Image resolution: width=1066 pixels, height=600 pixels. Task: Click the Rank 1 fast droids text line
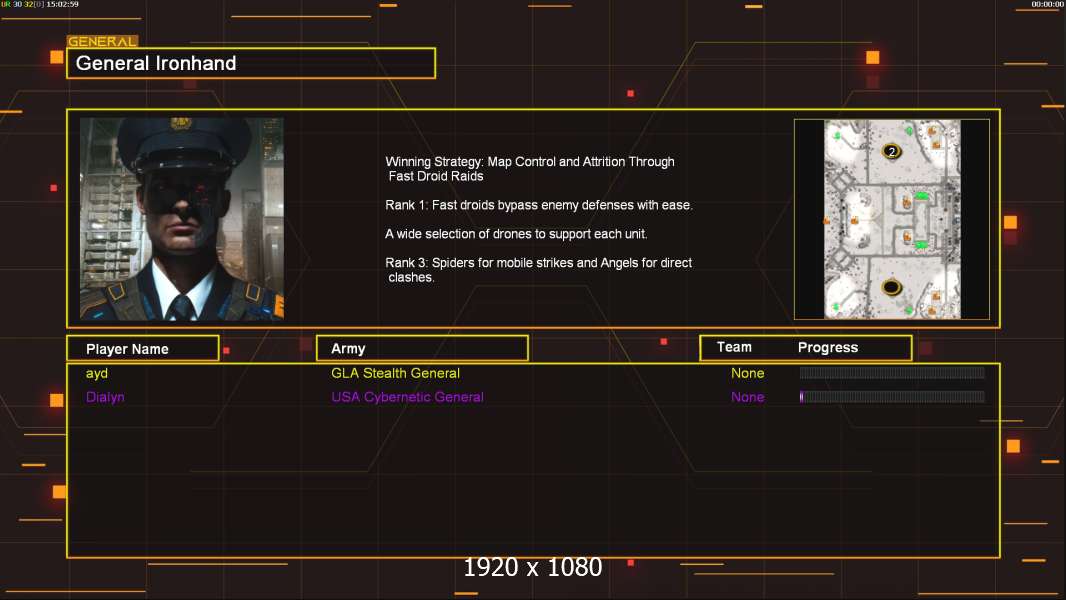[538, 205]
